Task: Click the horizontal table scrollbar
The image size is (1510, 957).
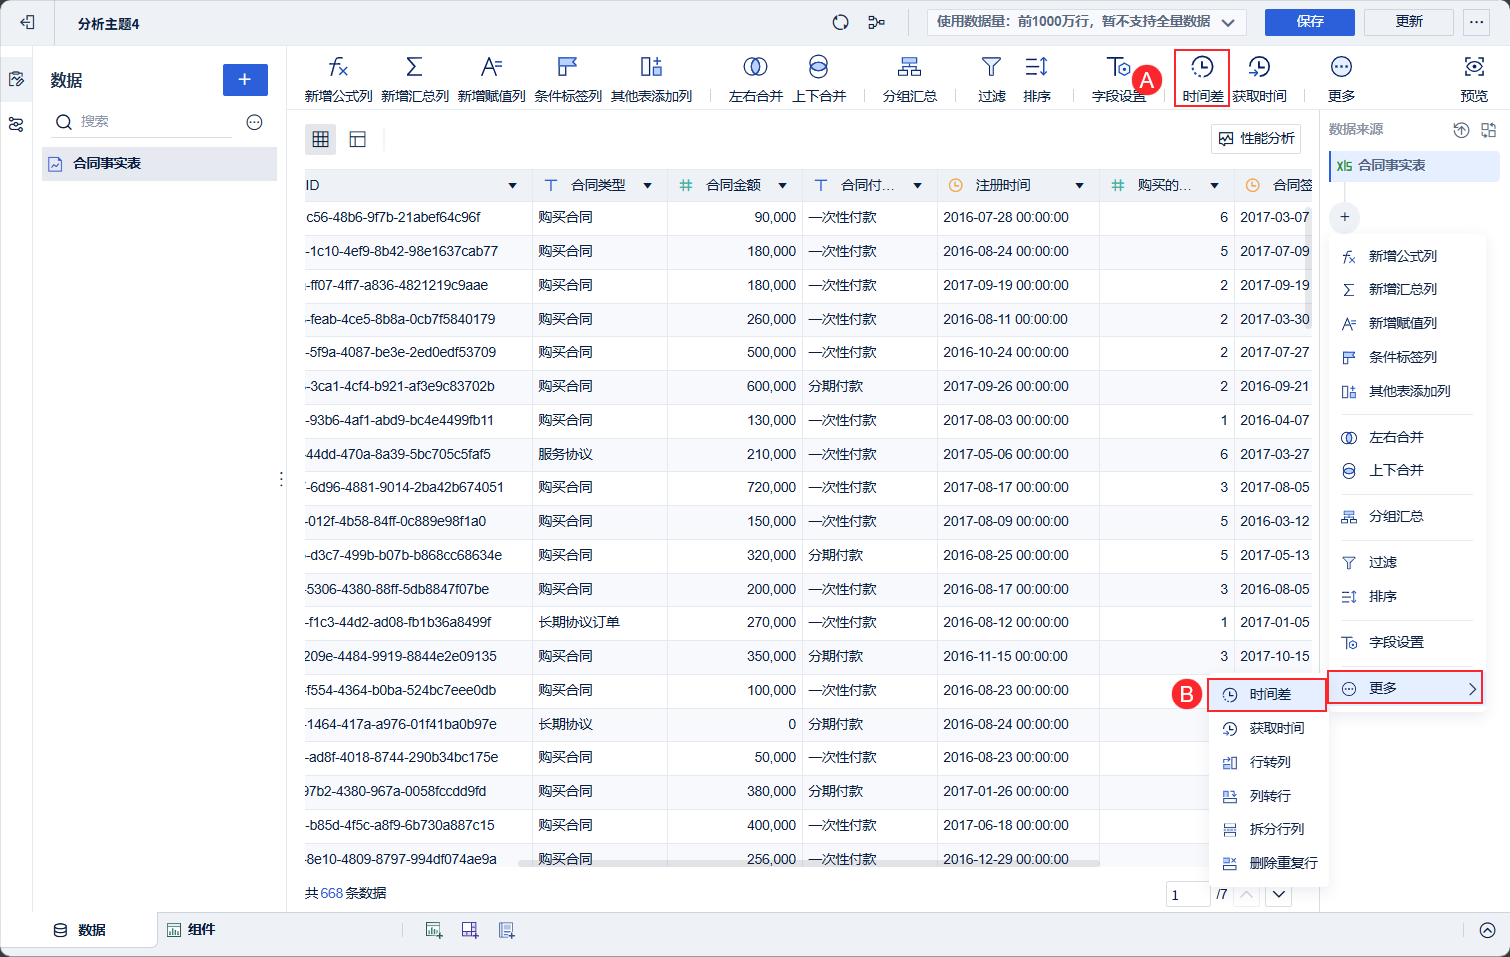Action: [808, 863]
